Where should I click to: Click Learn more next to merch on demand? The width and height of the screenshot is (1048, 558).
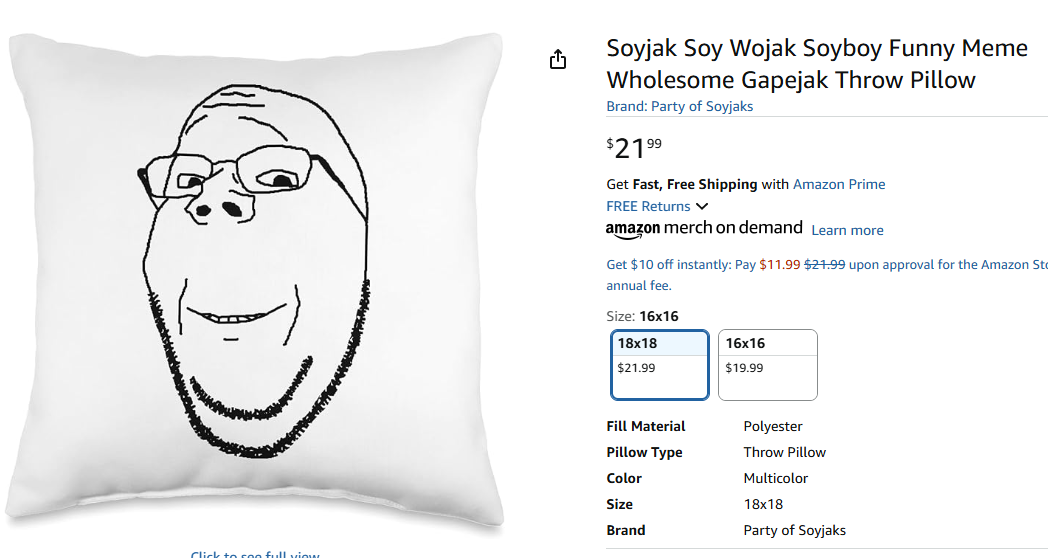(847, 230)
